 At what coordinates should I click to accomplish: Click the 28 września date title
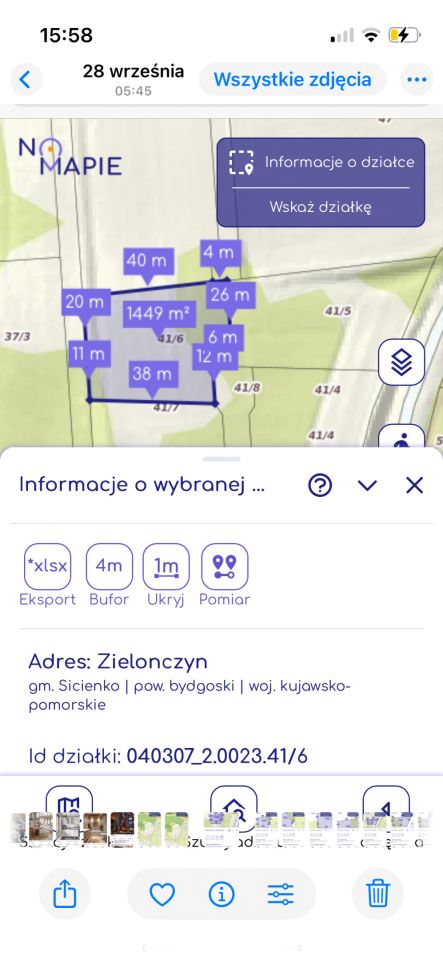coord(133,71)
